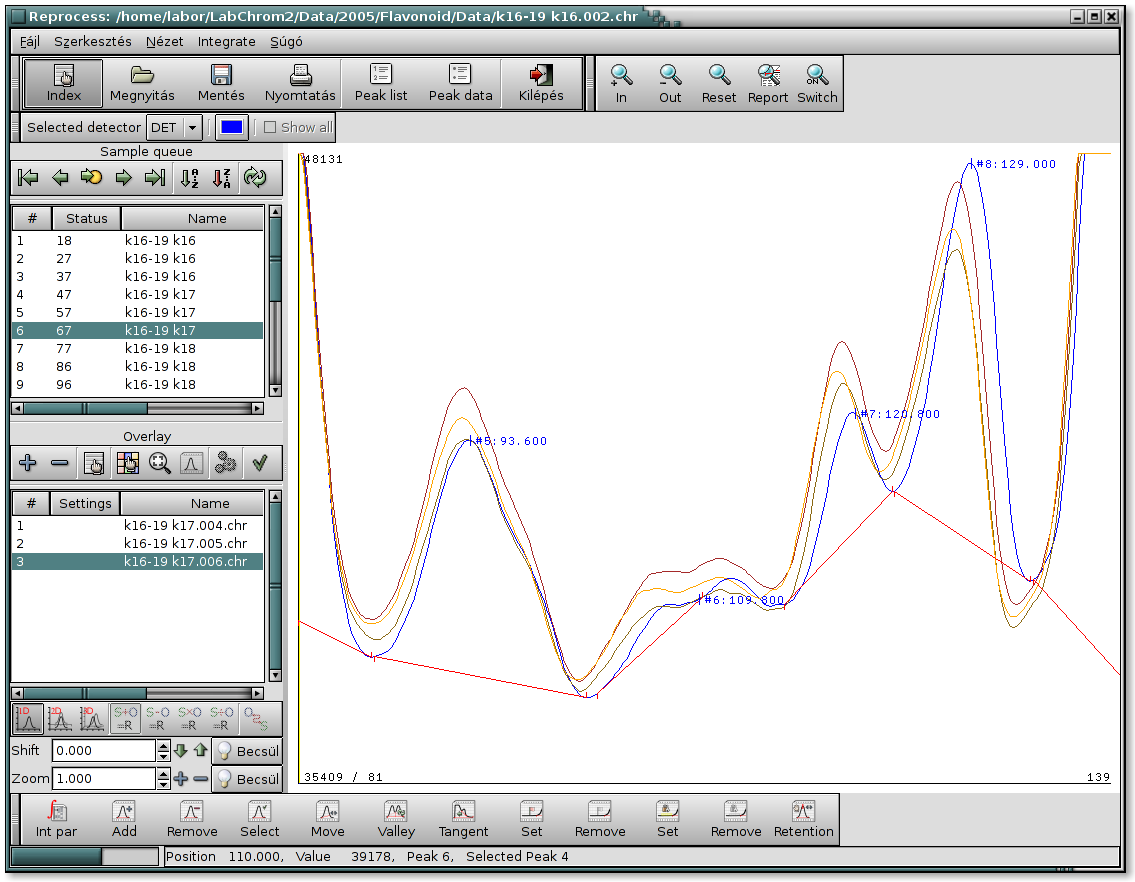Open the Int par integration parameters
This screenshot has width=1135, height=882.
click(57, 818)
